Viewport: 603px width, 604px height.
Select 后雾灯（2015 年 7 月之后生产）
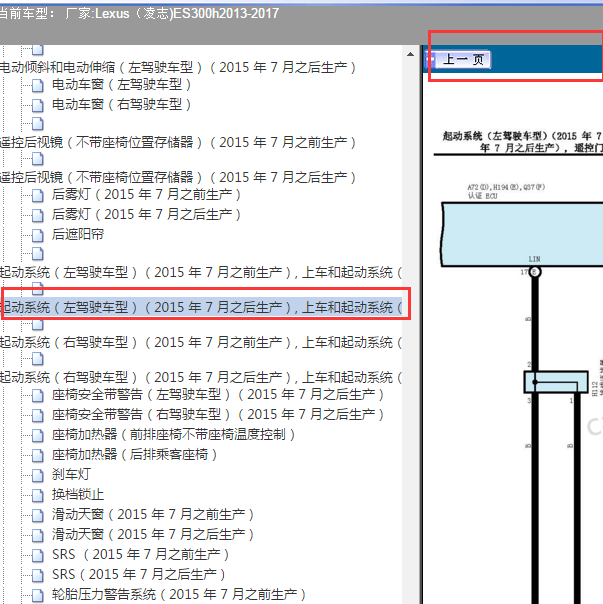(146, 215)
